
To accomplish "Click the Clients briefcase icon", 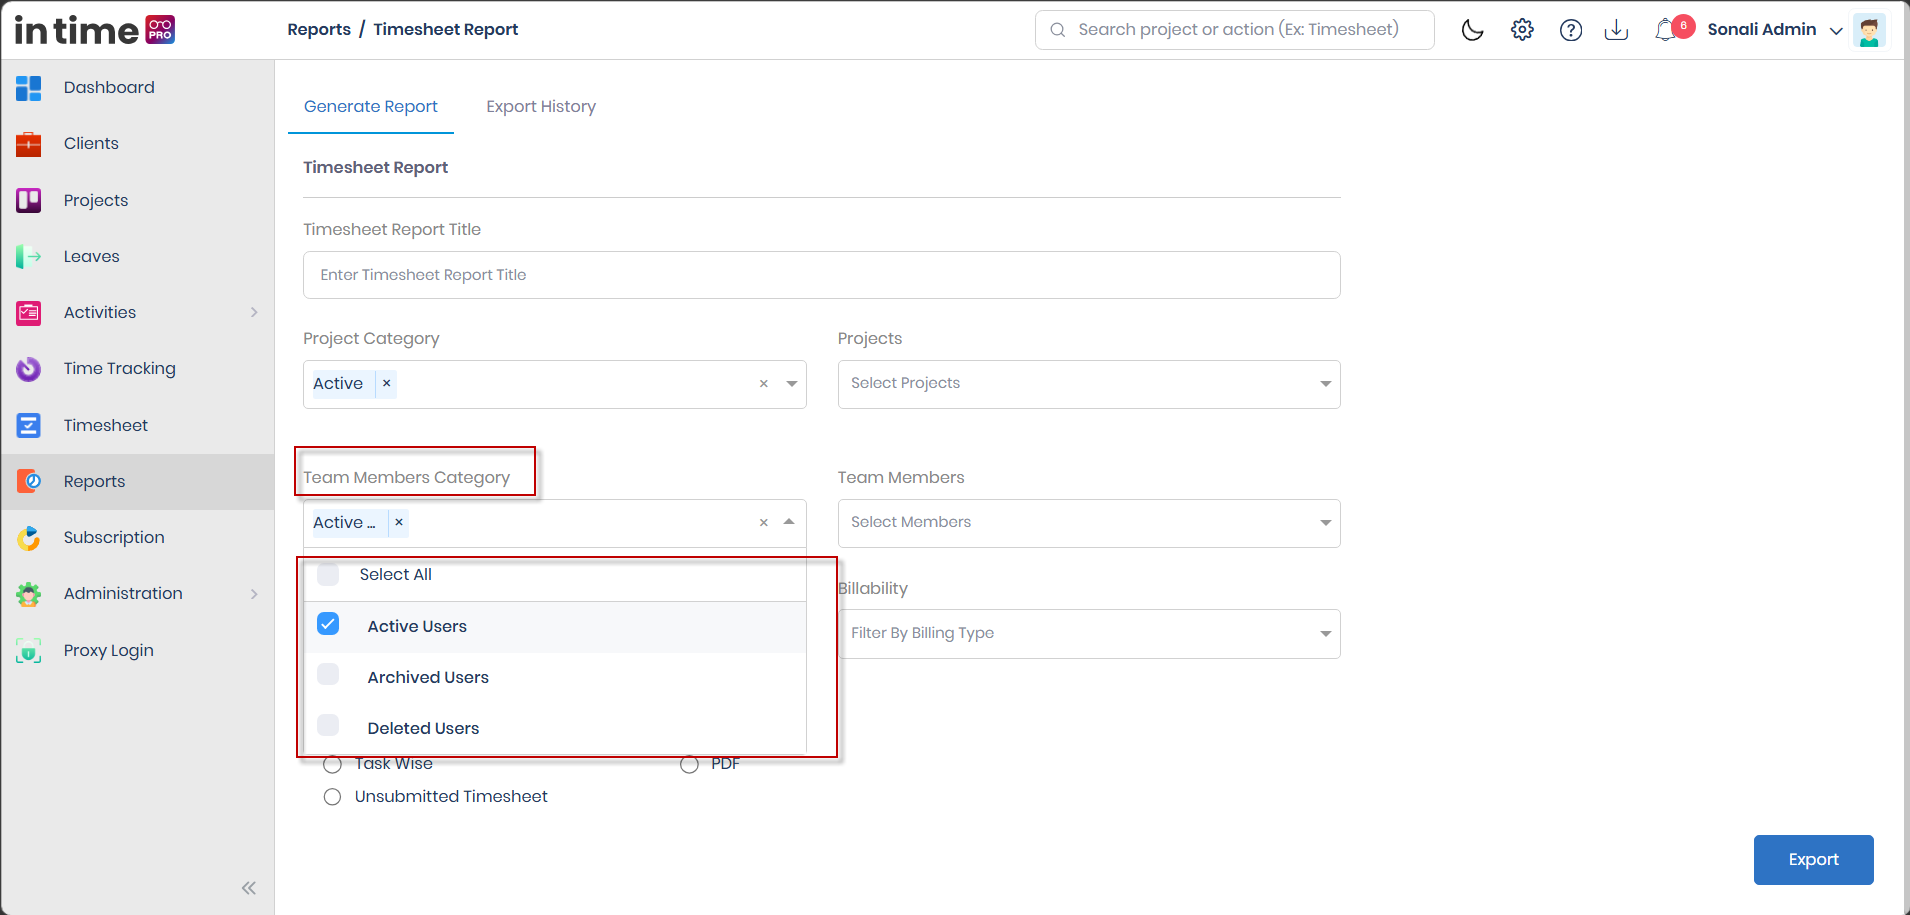I will click(x=29, y=144).
